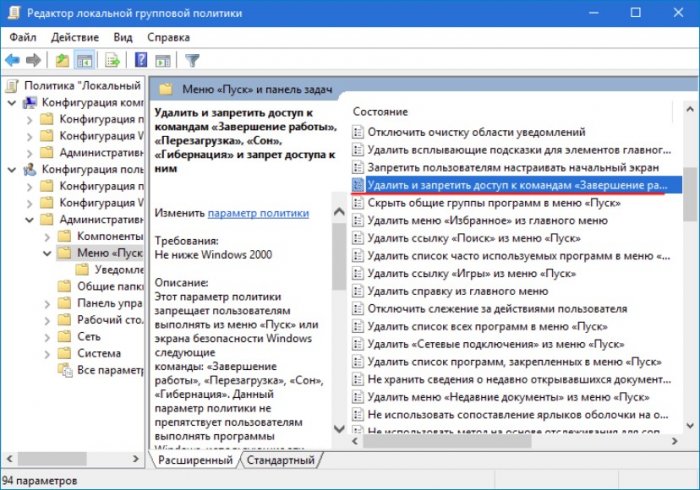
Task: Click the policy list horizontal scrollbar right arrow
Action: pyautogui.click(x=675, y=441)
